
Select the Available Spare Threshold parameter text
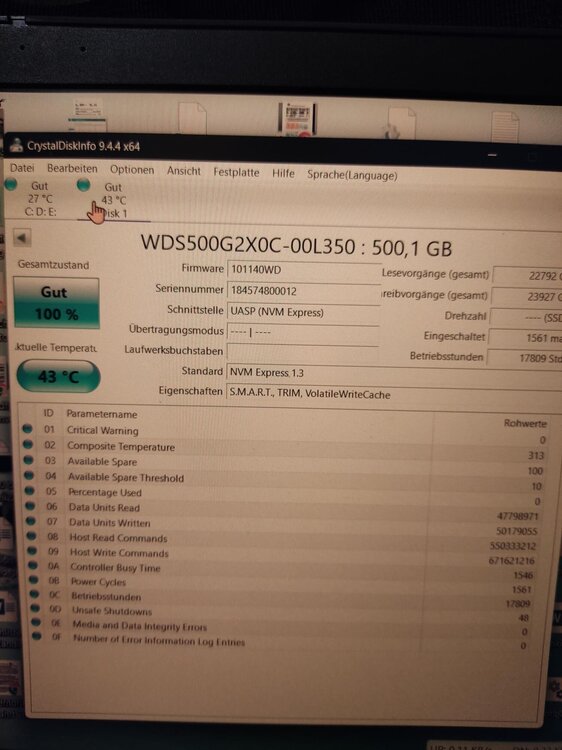coord(126,477)
